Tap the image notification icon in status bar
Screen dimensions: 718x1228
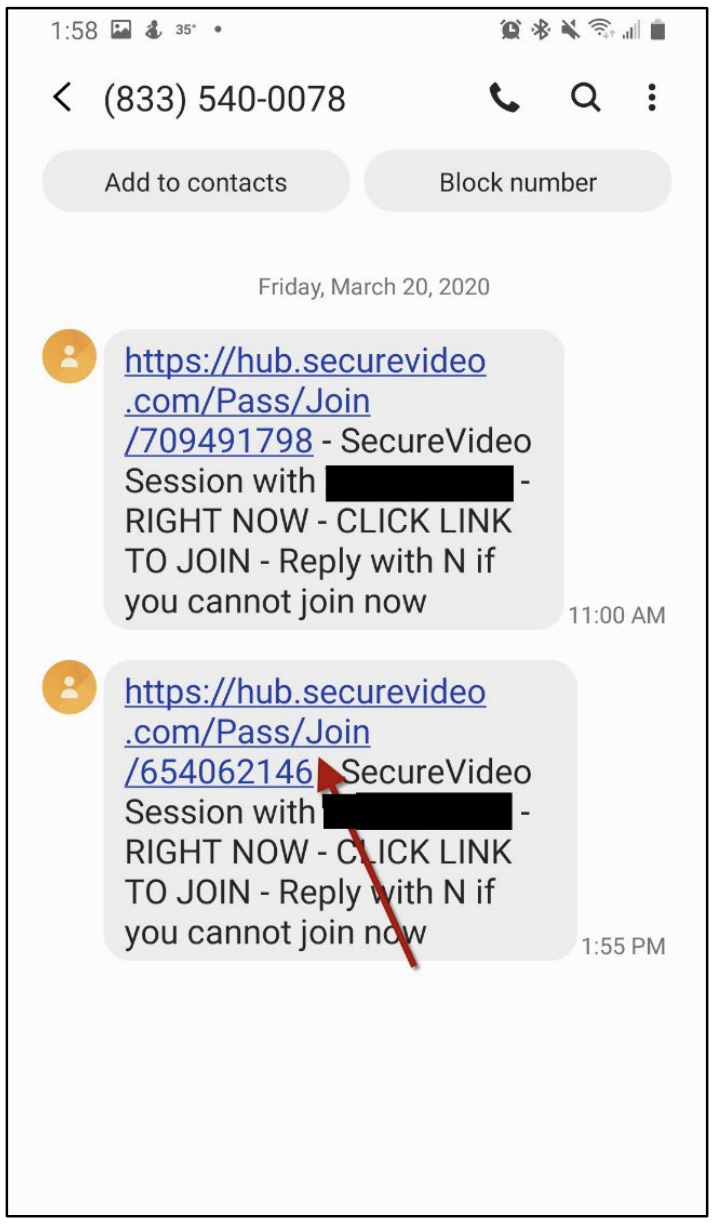pyautogui.click(x=121, y=30)
